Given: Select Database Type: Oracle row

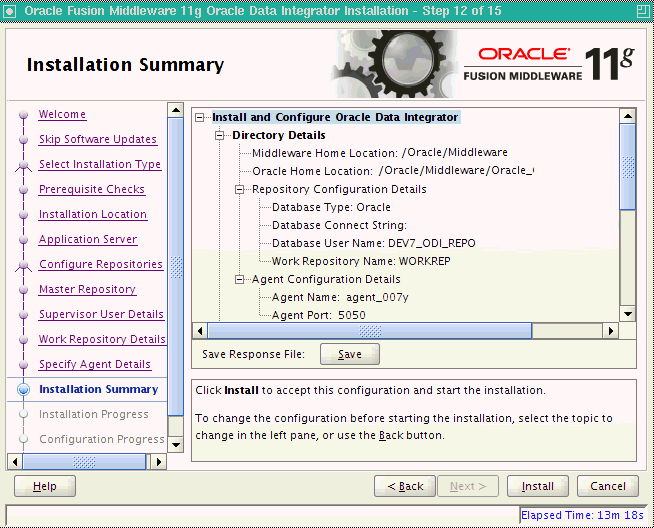Looking at the screenshot, I should [x=331, y=207].
